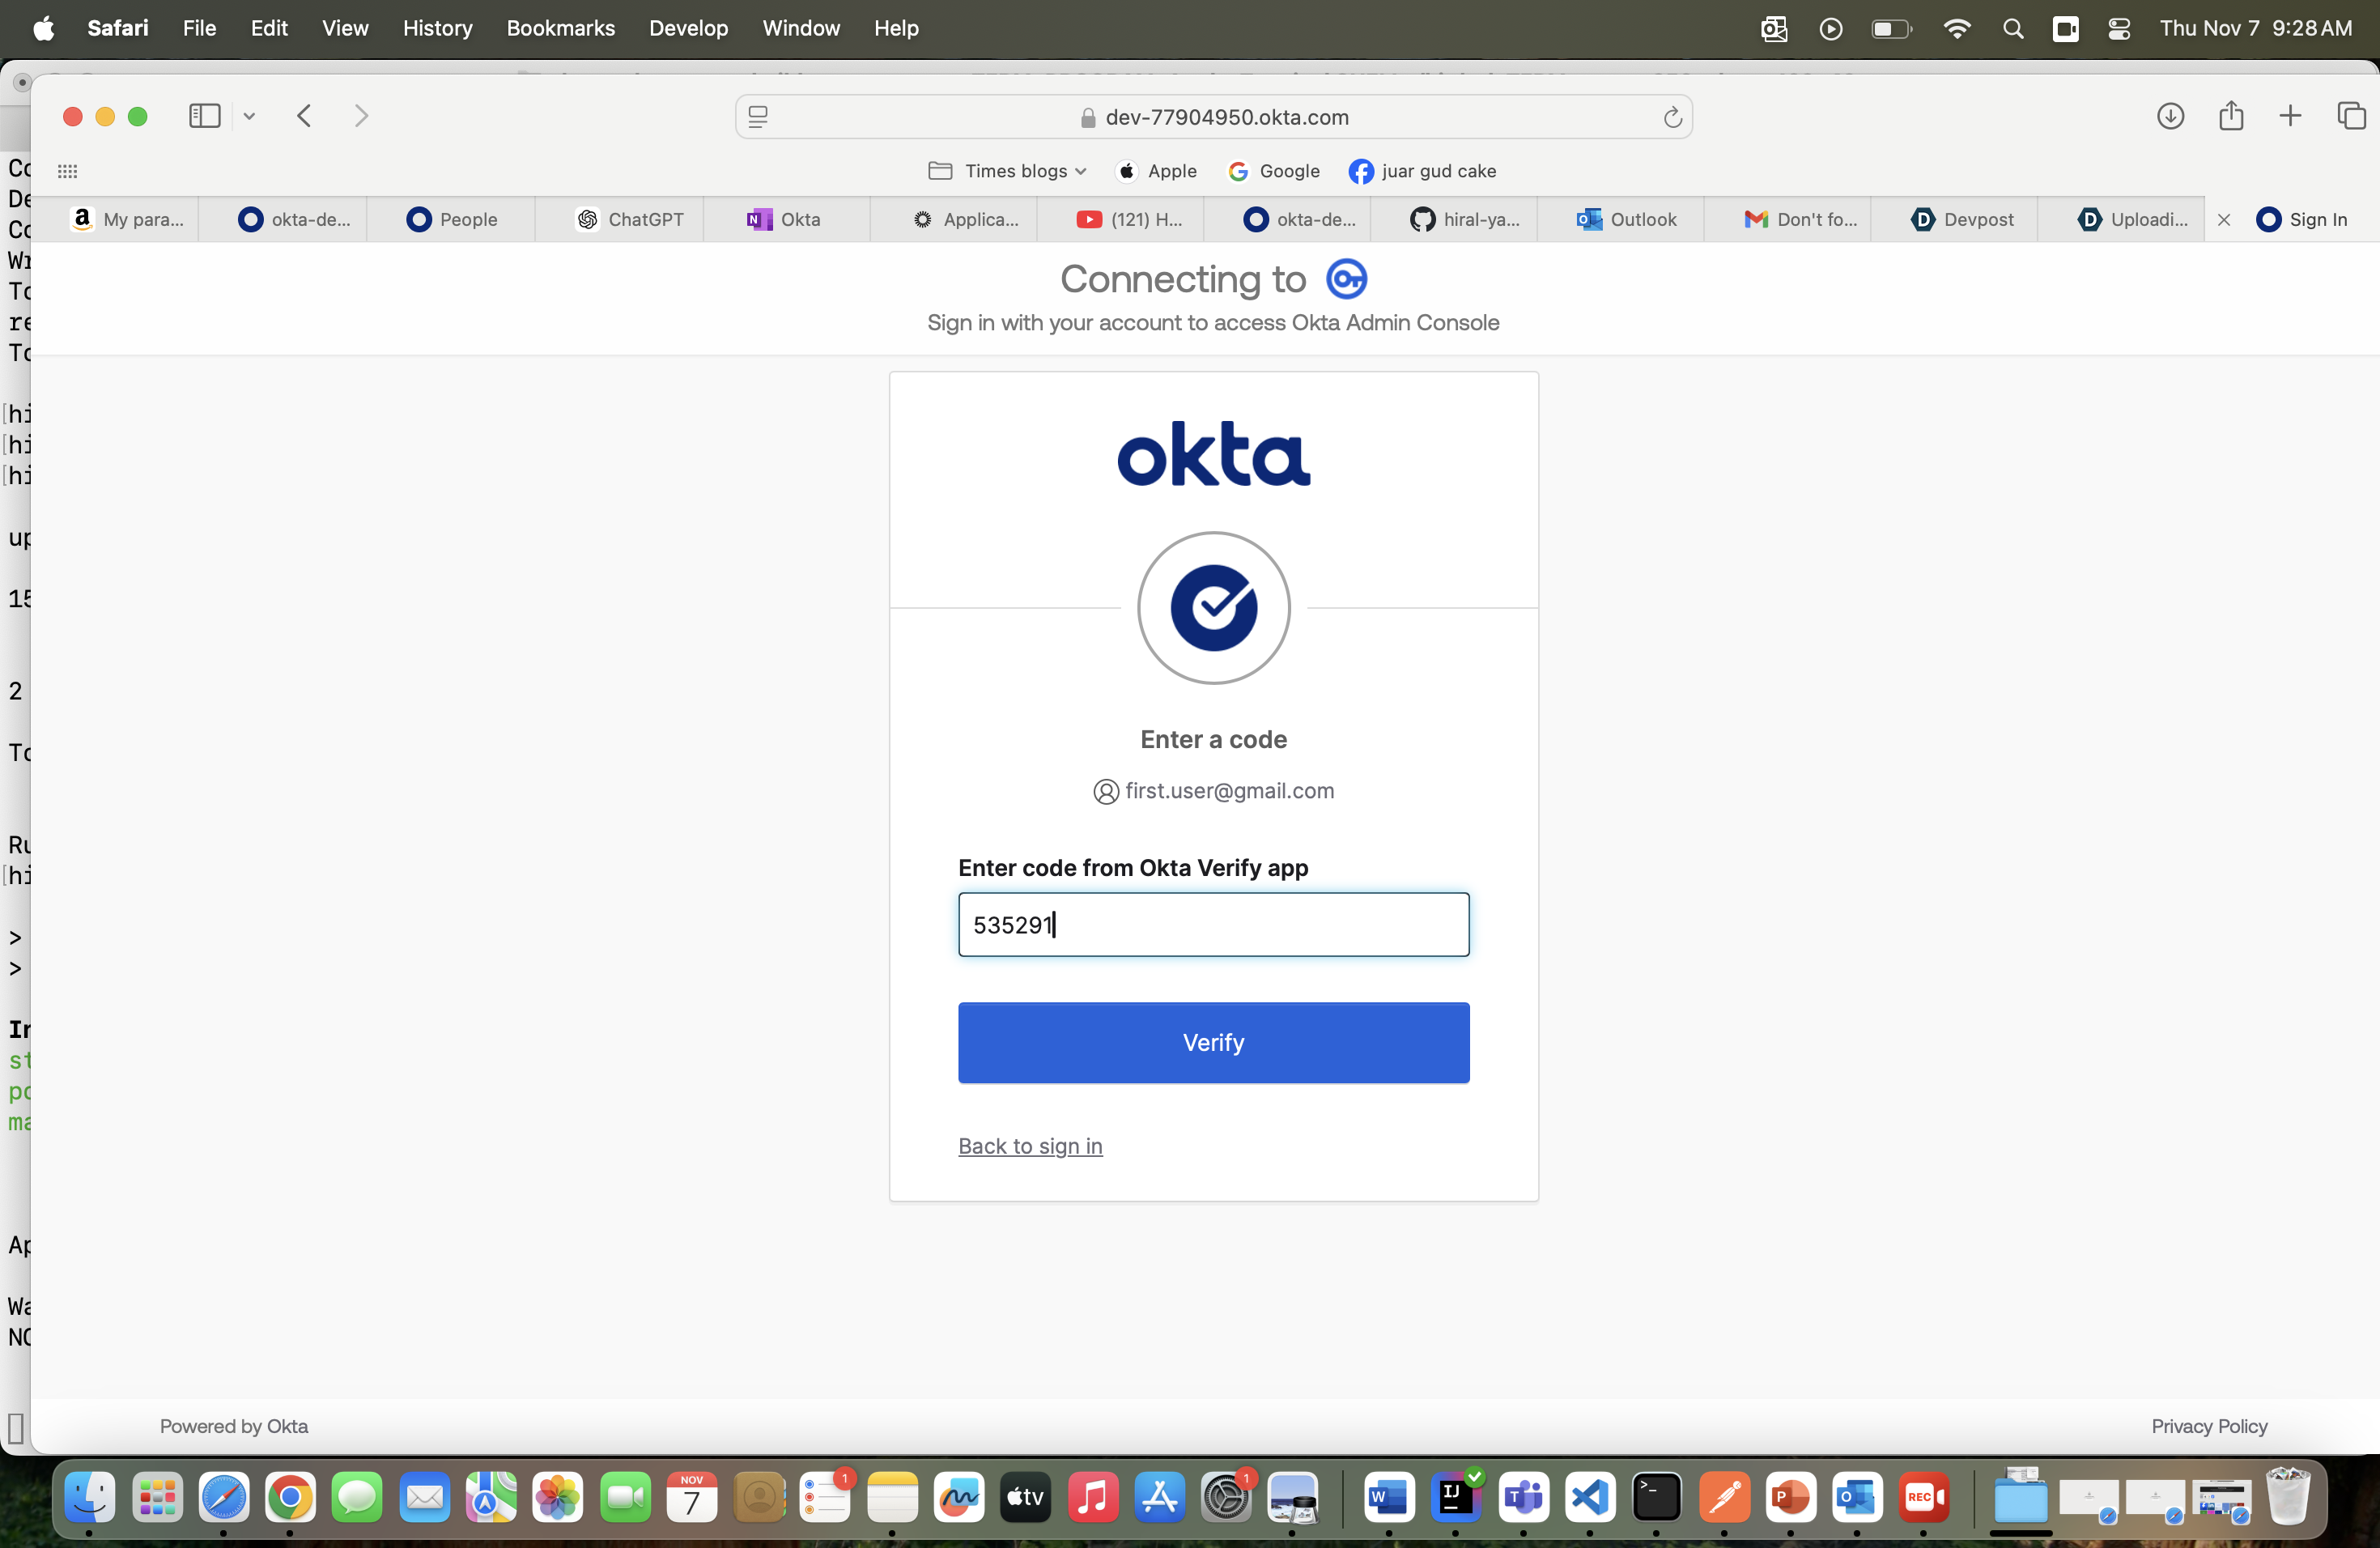Image resolution: width=2380 pixels, height=1548 pixels.
Task: Click the Safari sidebar toggle icon
Action: tap(204, 116)
